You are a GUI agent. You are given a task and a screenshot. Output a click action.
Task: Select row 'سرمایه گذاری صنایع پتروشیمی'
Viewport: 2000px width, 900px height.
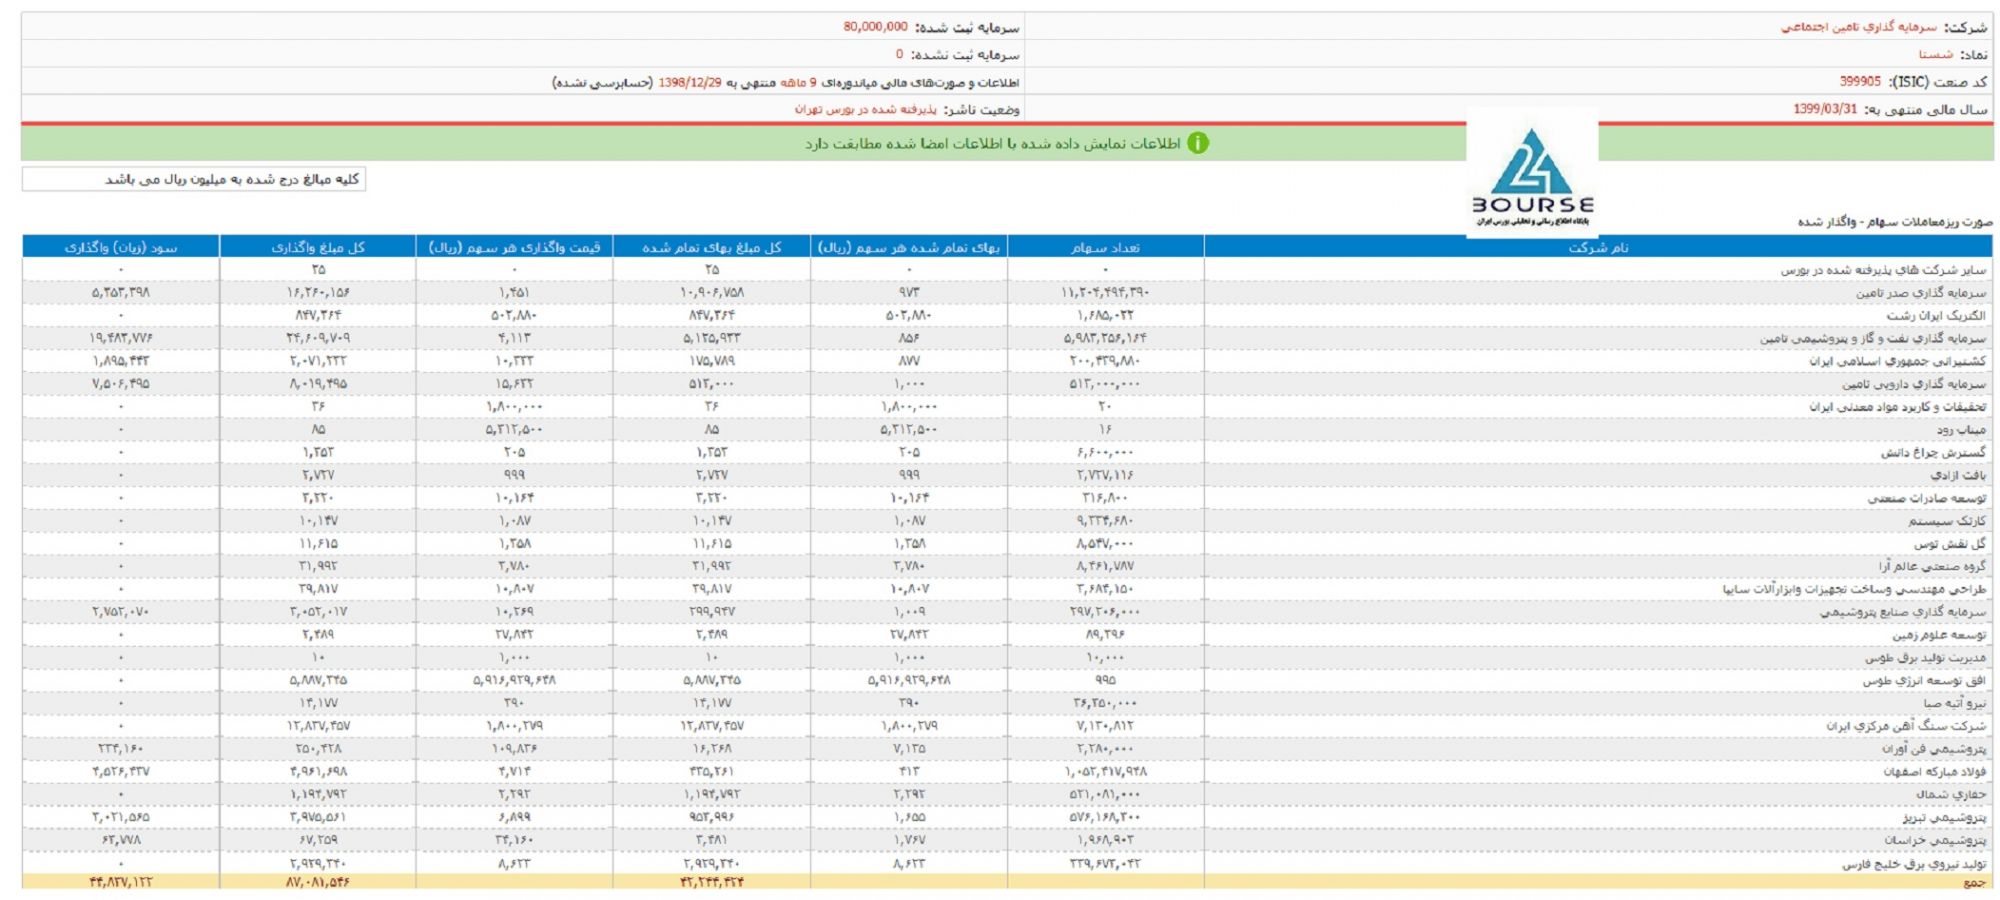pyautogui.click(x=1007, y=612)
